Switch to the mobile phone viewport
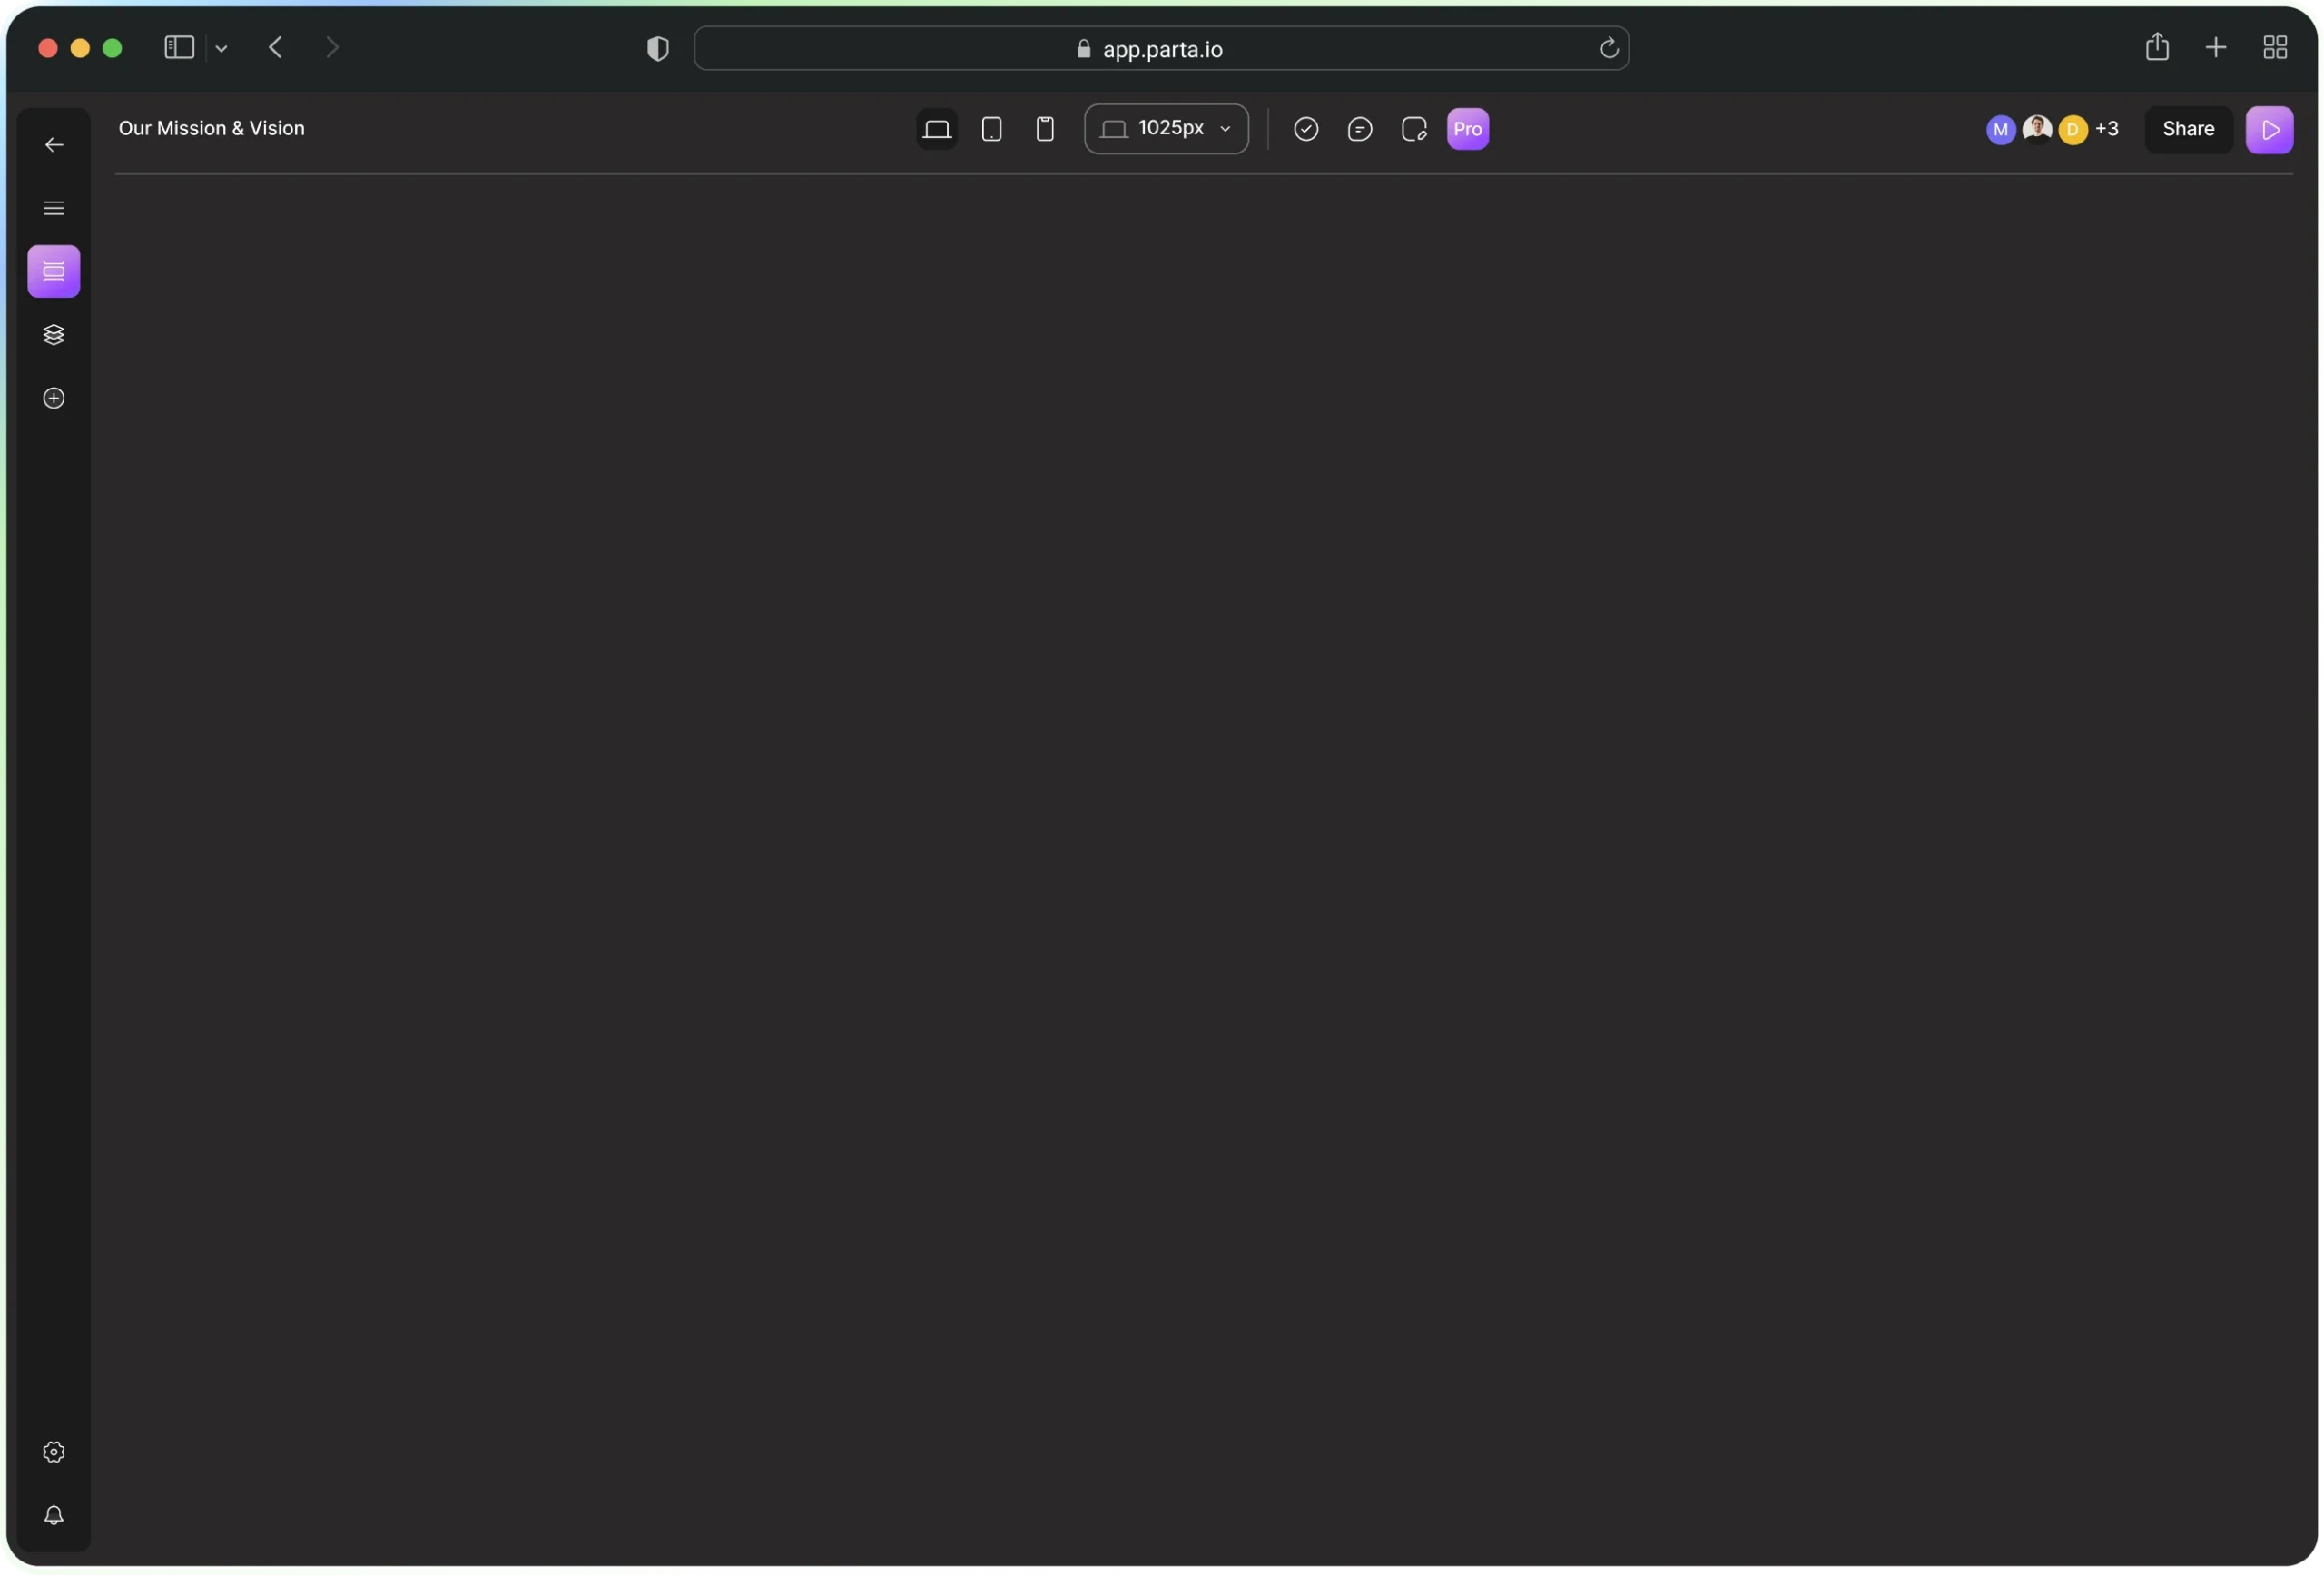 click(1044, 129)
